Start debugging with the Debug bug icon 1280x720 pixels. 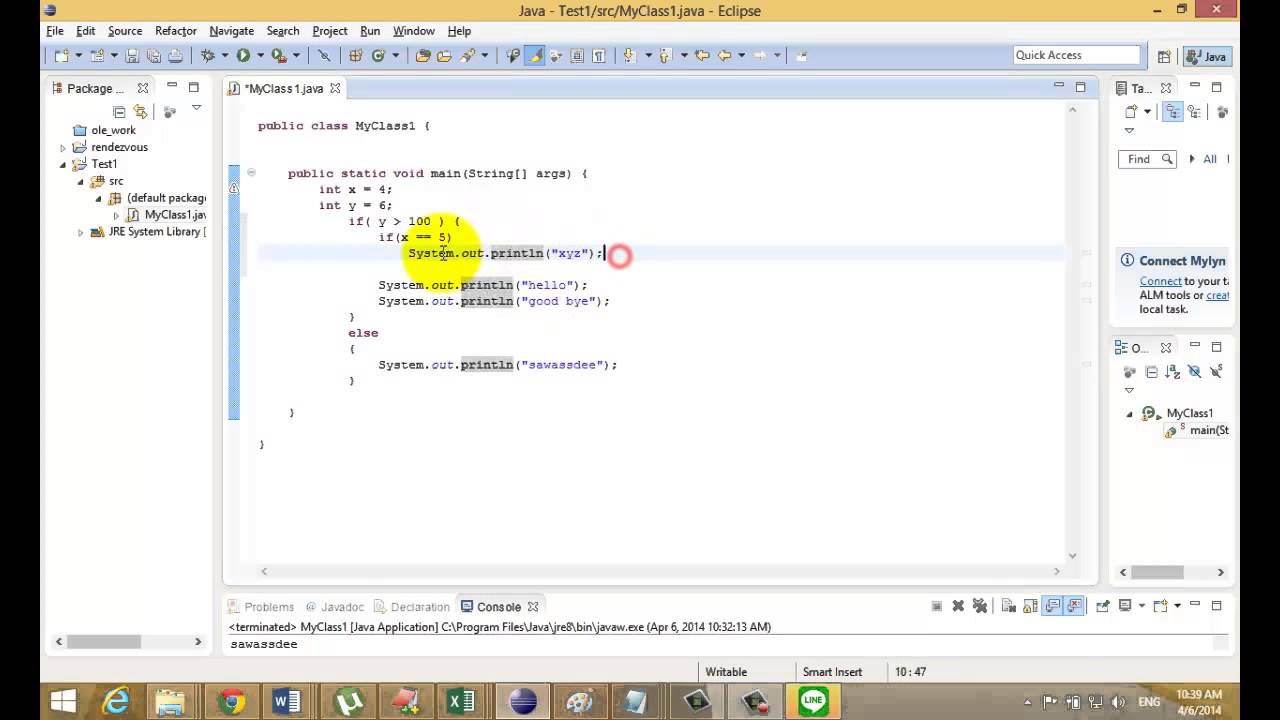point(207,56)
